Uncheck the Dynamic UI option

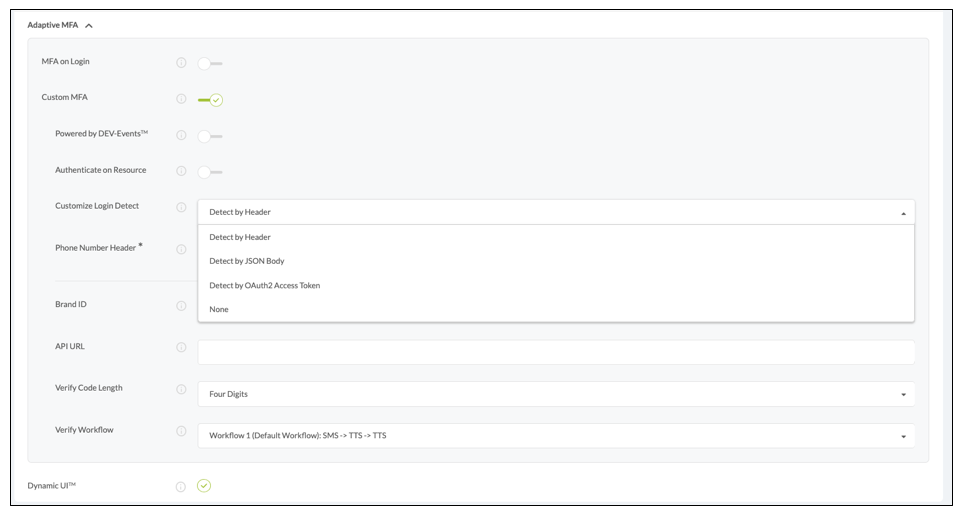[x=204, y=486]
